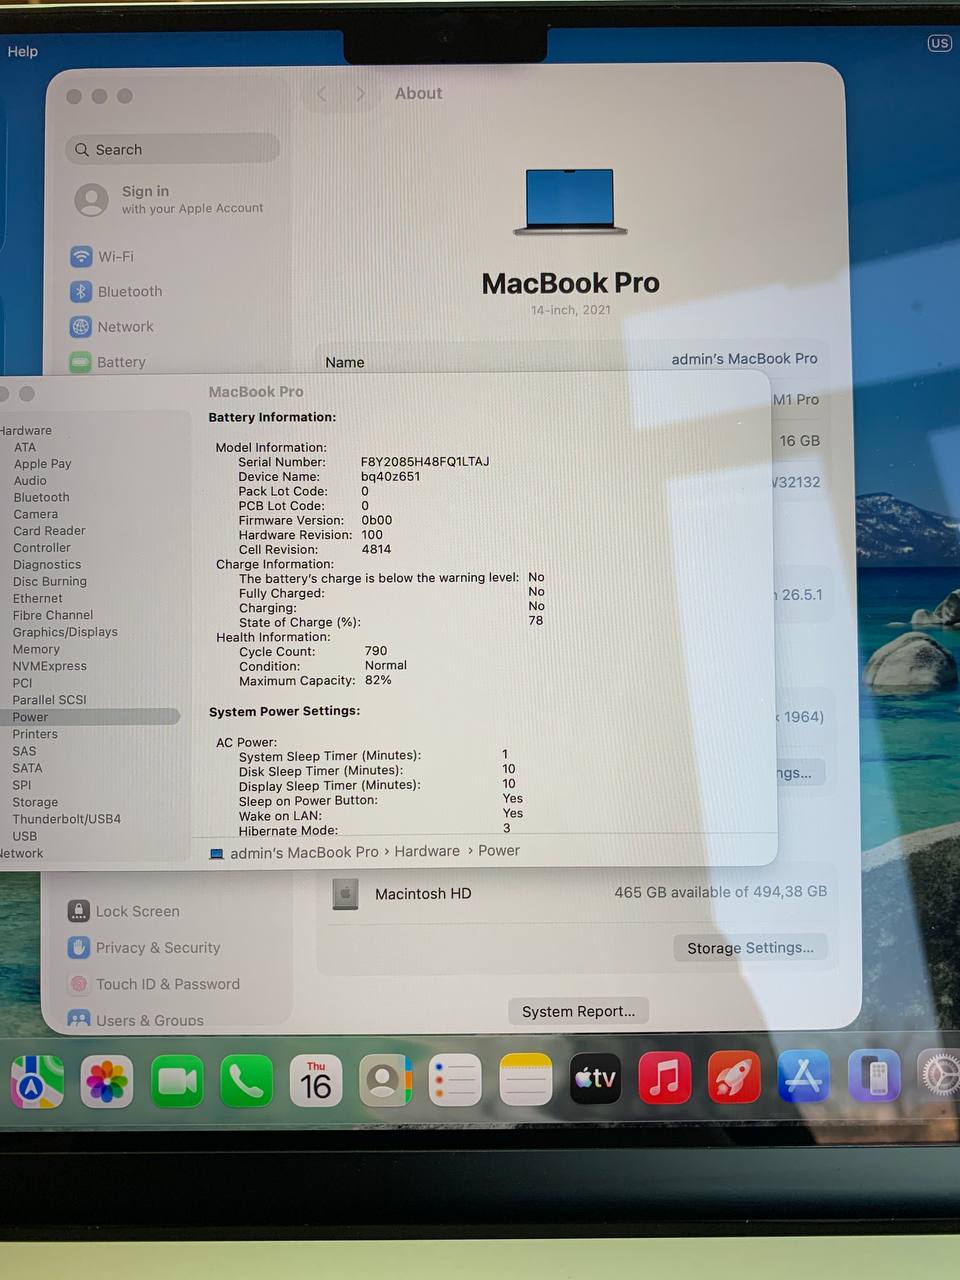Click admin's MacBook Pro in path bar
960x1280 pixels.
(x=304, y=852)
